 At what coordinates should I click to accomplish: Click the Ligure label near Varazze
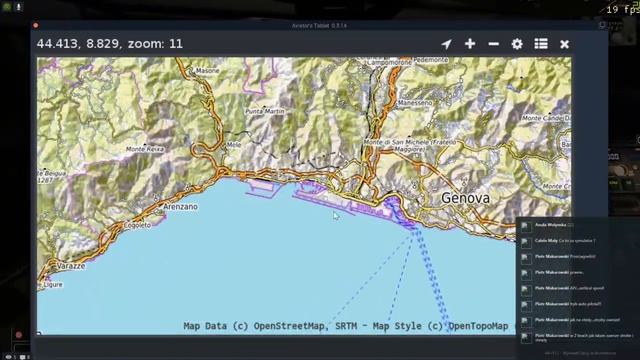[x=53, y=284]
